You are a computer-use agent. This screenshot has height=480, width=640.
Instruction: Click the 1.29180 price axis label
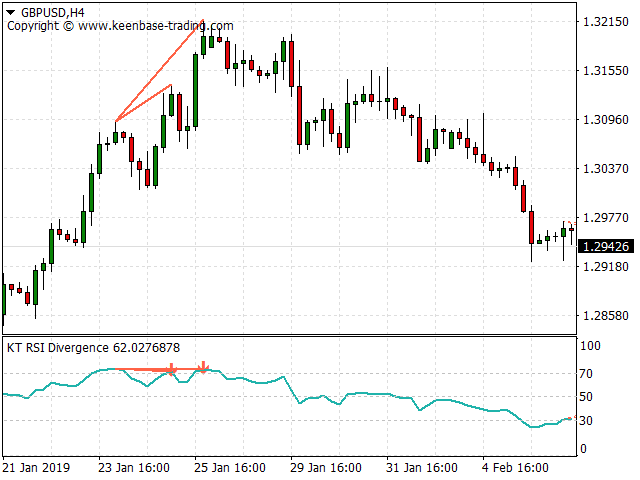[x=606, y=267]
